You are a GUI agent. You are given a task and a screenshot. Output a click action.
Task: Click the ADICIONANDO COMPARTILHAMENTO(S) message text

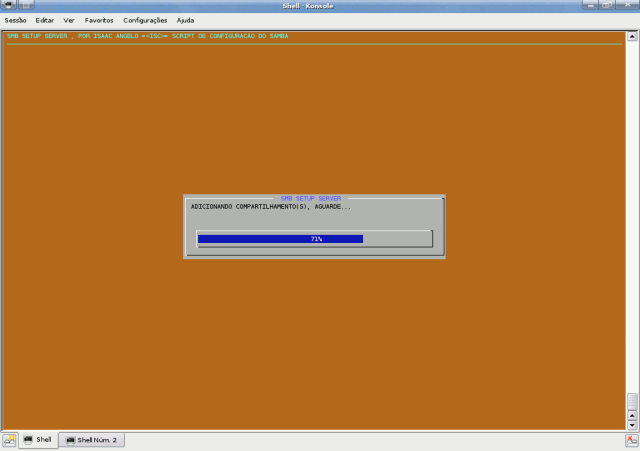(x=271, y=207)
